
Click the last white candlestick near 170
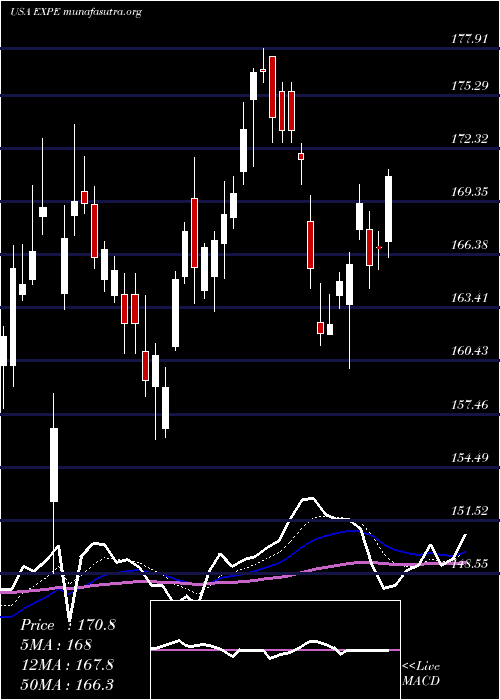tap(388, 209)
